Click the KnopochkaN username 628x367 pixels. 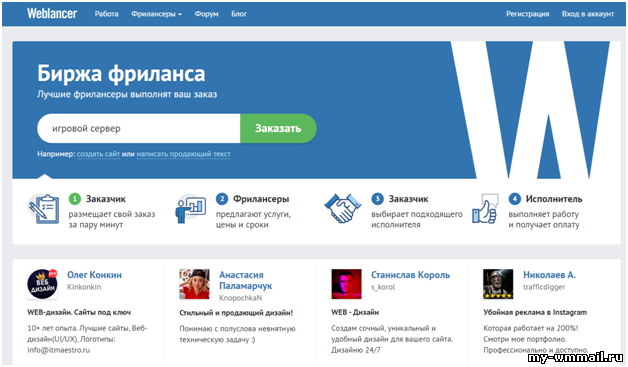[x=241, y=298]
